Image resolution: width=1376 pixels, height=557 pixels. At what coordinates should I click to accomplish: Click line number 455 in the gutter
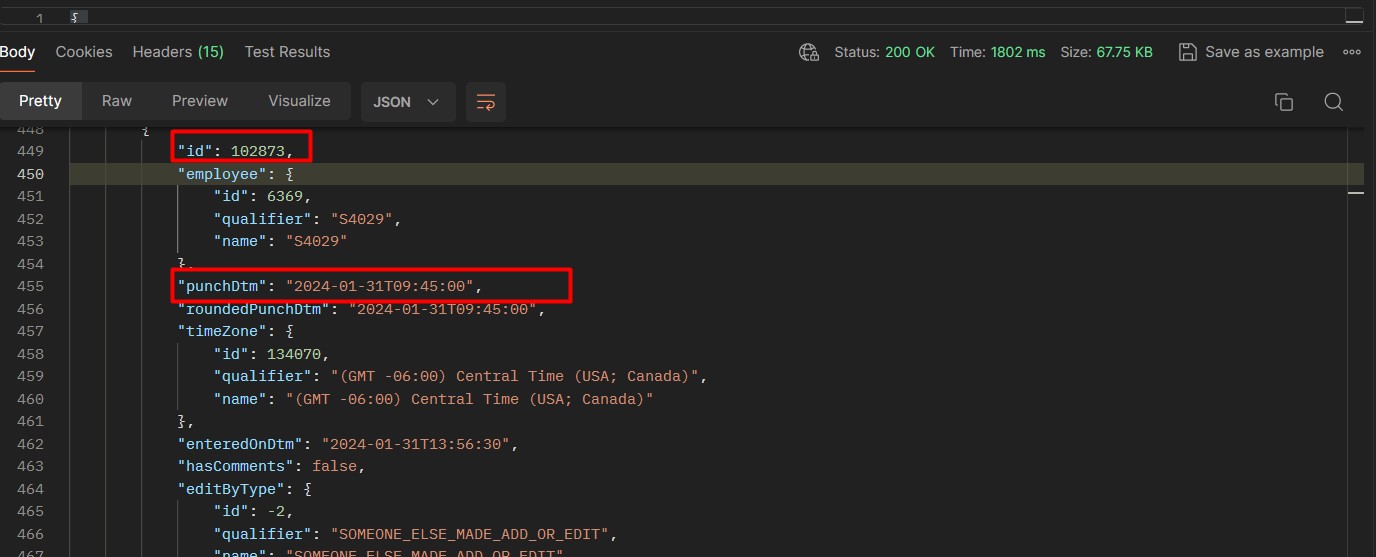30,286
